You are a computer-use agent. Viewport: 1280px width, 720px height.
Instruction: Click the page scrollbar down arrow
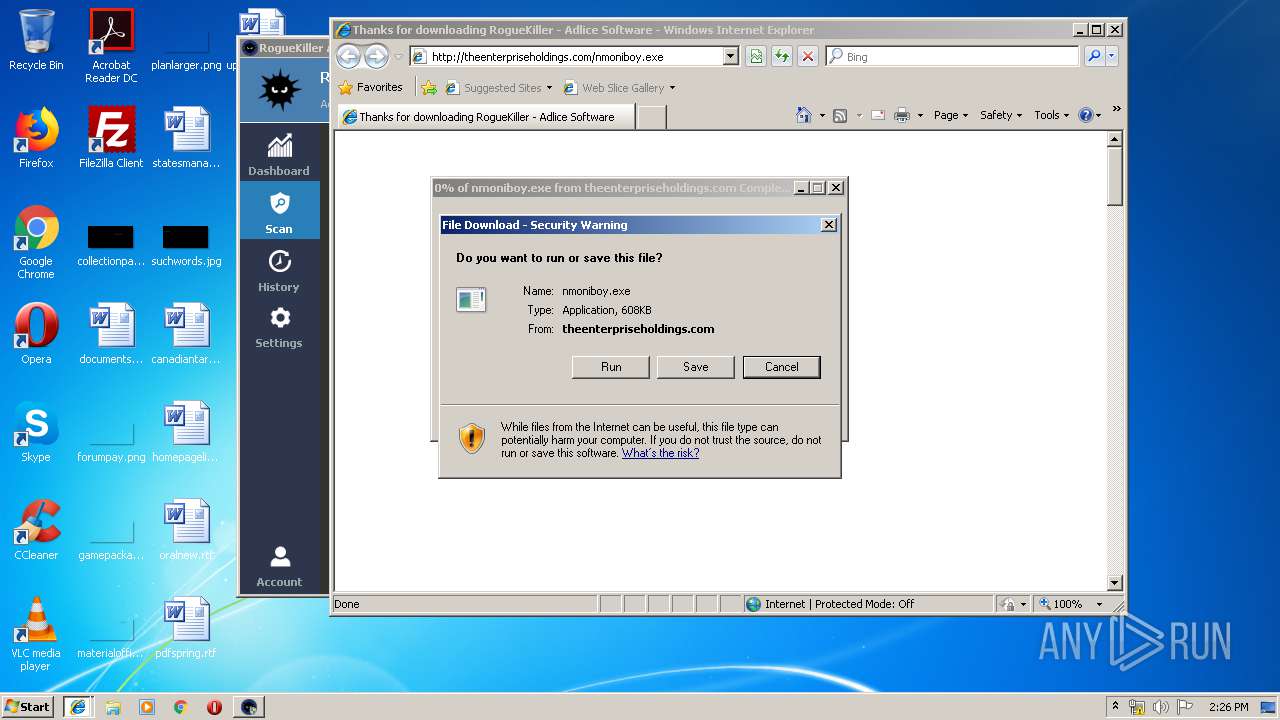(1115, 583)
